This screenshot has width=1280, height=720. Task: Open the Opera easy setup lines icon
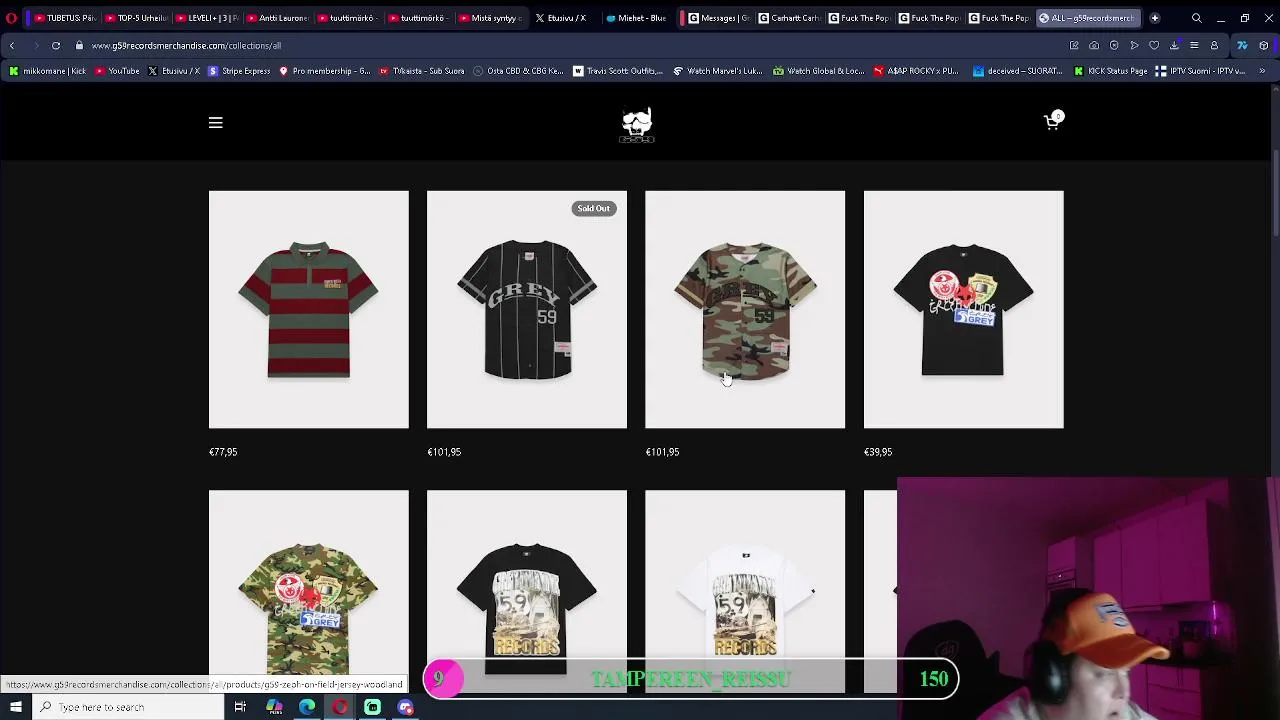[1194, 45]
